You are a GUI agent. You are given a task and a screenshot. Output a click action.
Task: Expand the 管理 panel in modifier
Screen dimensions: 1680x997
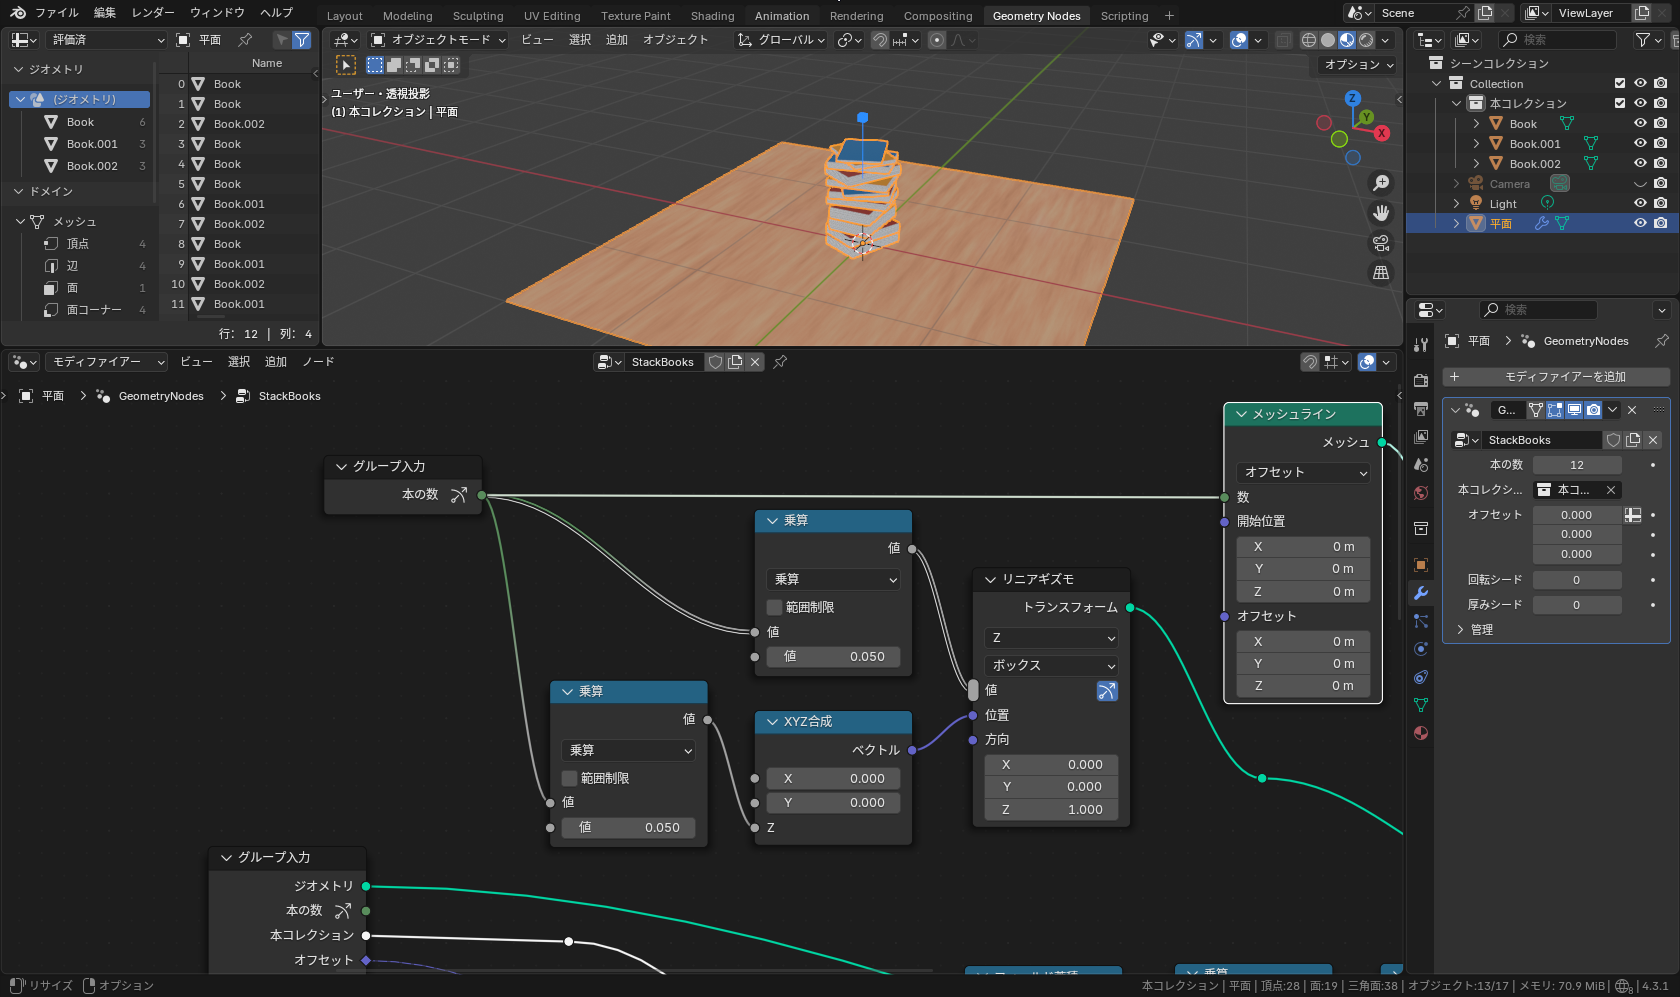[x=1460, y=629]
